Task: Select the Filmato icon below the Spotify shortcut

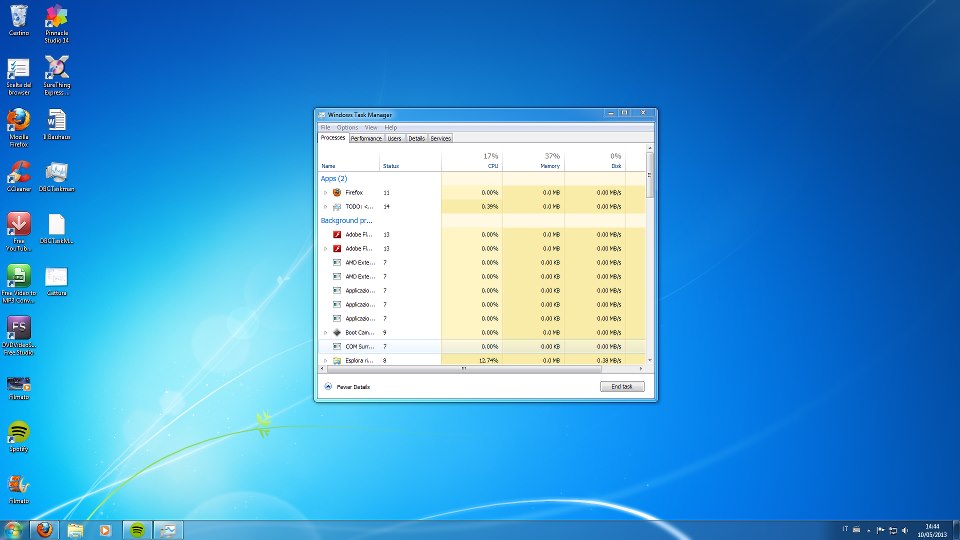Action: coord(18,489)
